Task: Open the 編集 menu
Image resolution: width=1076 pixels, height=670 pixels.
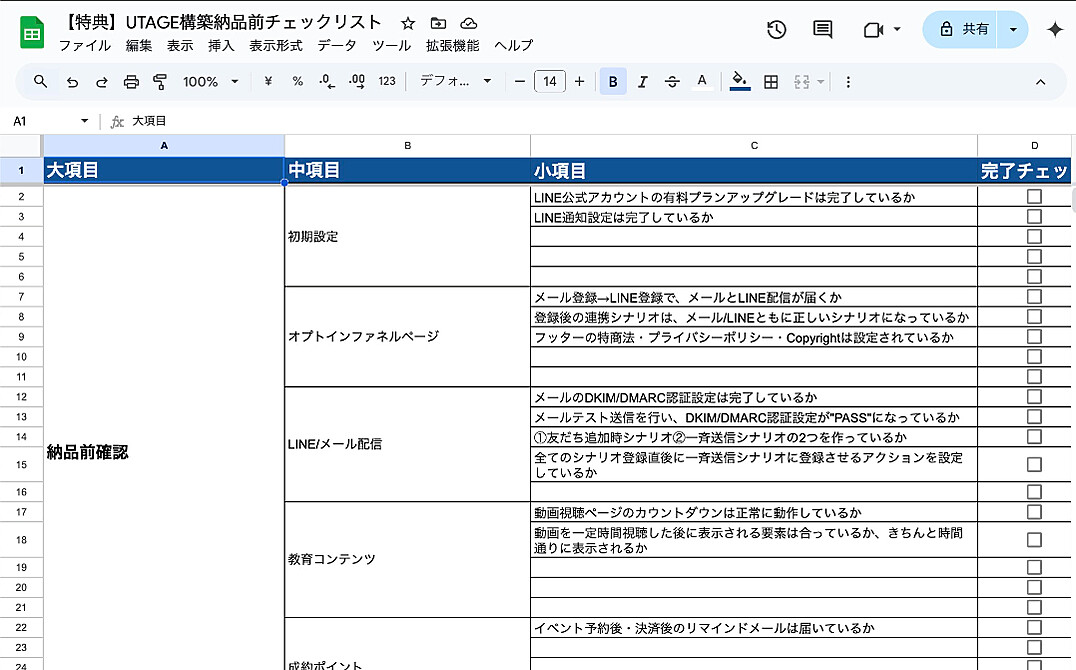Action: 139,46
